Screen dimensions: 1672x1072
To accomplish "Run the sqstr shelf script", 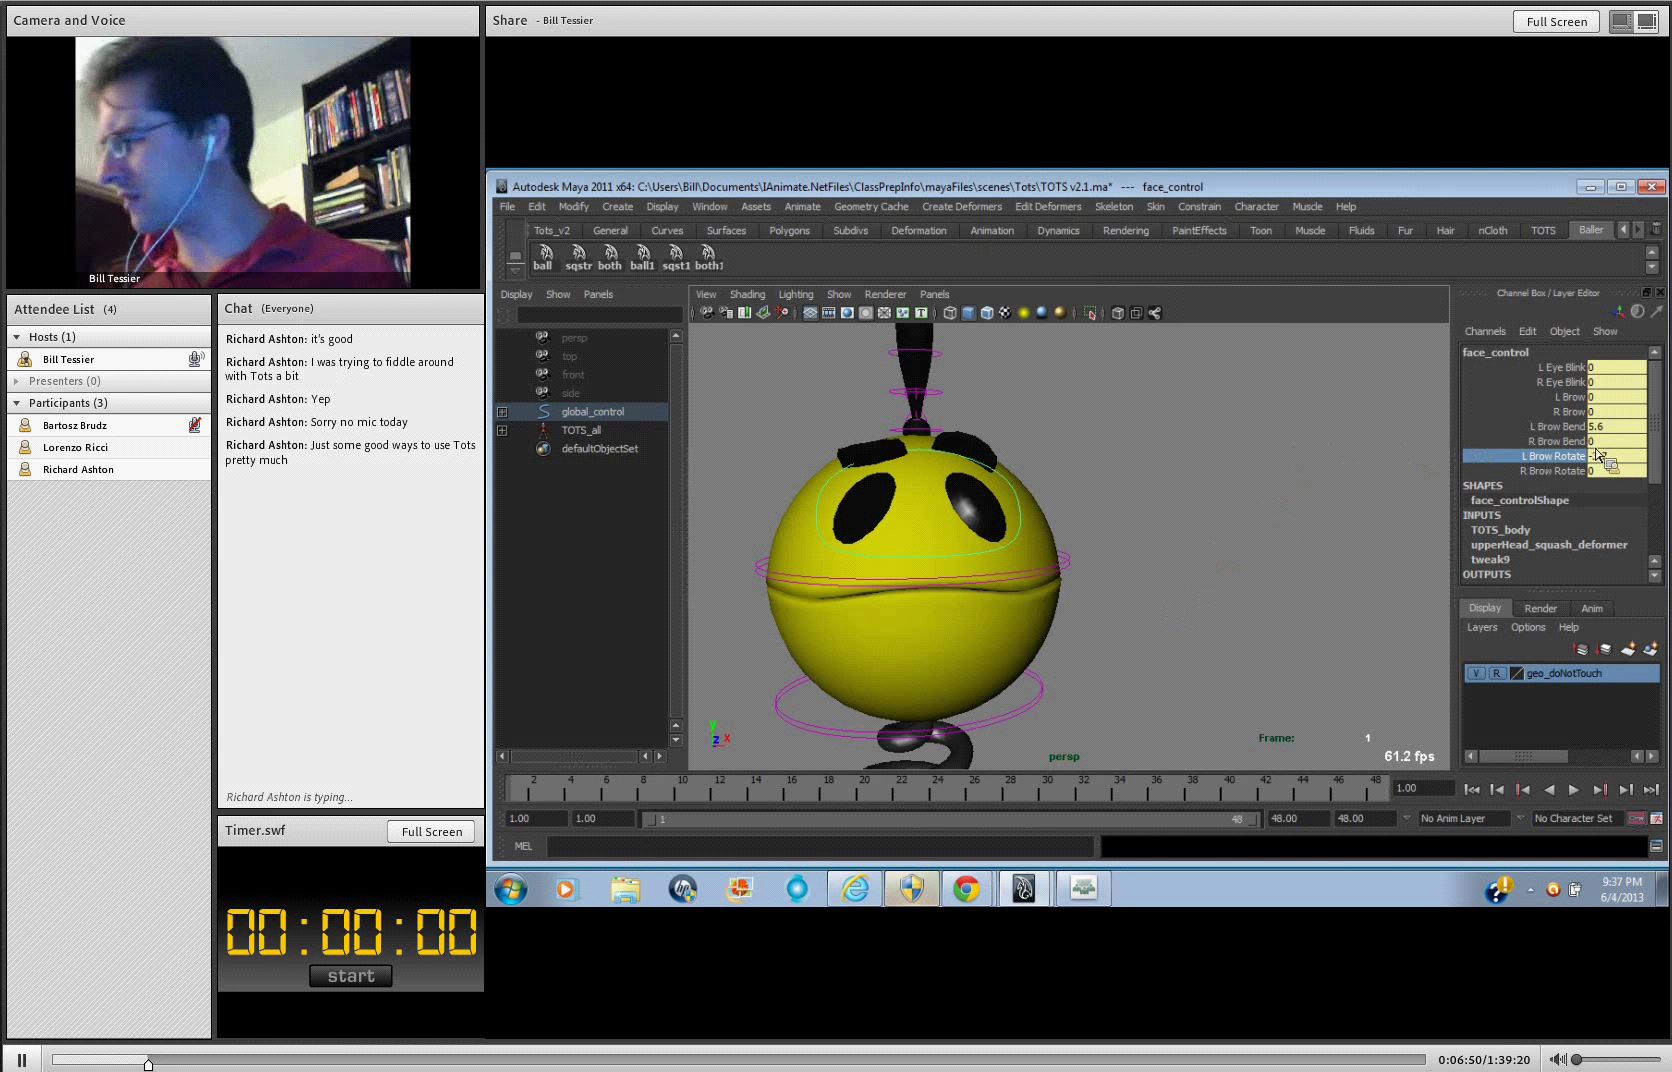I will [x=578, y=257].
